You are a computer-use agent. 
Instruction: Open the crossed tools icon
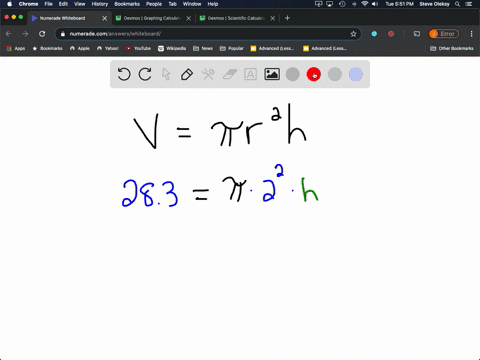[x=208, y=74]
